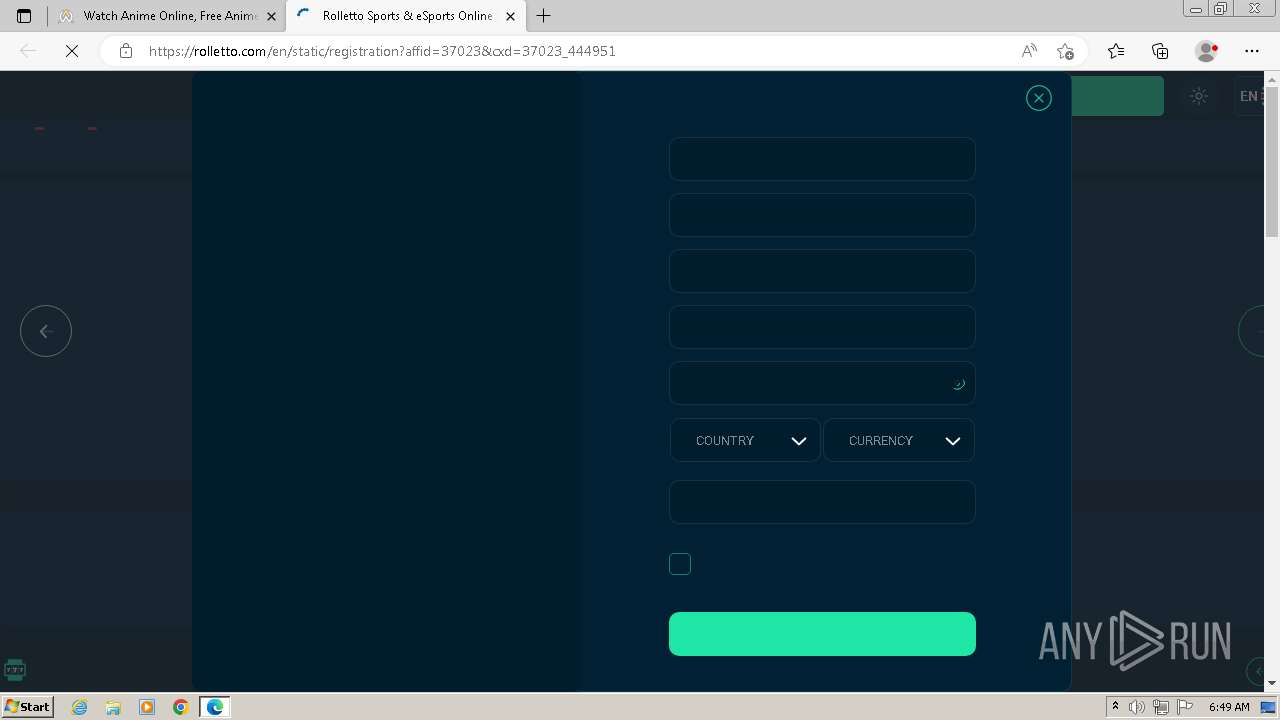Show hidden system tray icons
Image resolution: width=1280 pixels, height=720 pixels.
click(1115, 707)
